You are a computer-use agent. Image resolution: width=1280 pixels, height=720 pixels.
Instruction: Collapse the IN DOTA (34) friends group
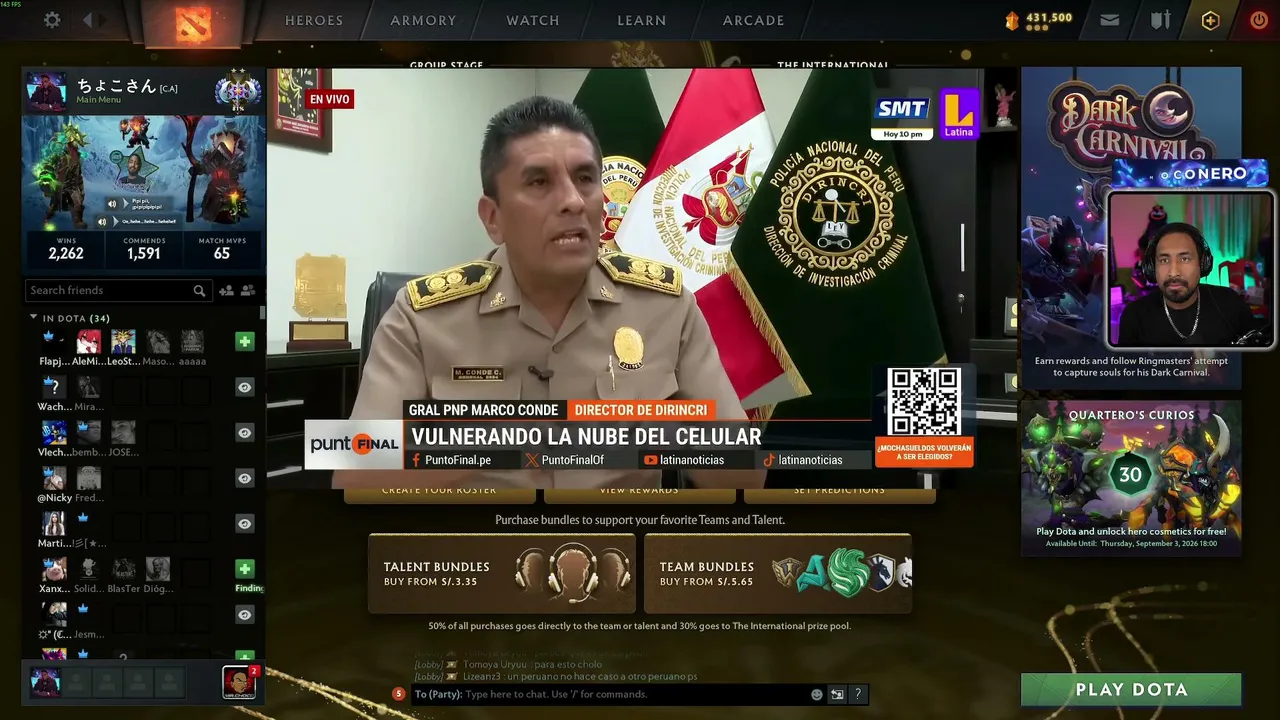tap(33, 318)
